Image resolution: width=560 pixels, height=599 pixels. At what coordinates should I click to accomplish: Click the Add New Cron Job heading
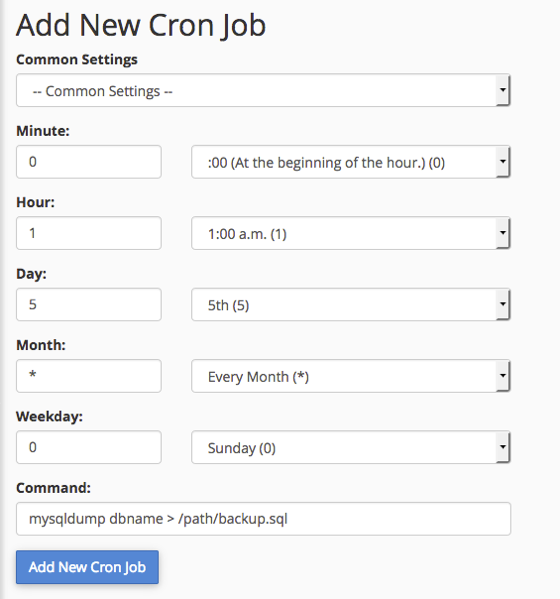click(x=141, y=26)
